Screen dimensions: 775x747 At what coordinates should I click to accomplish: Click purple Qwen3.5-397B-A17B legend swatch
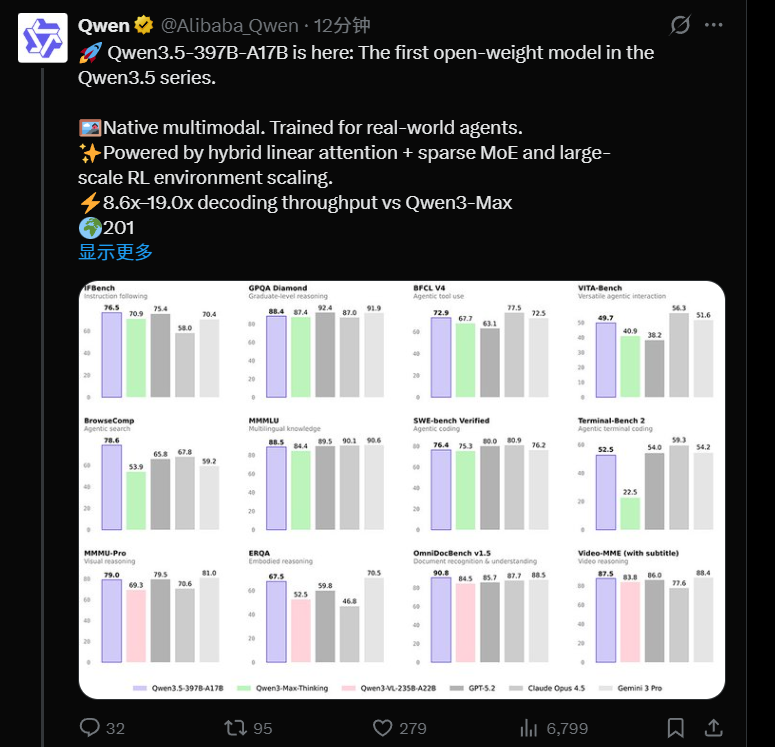click(x=141, y=689)
